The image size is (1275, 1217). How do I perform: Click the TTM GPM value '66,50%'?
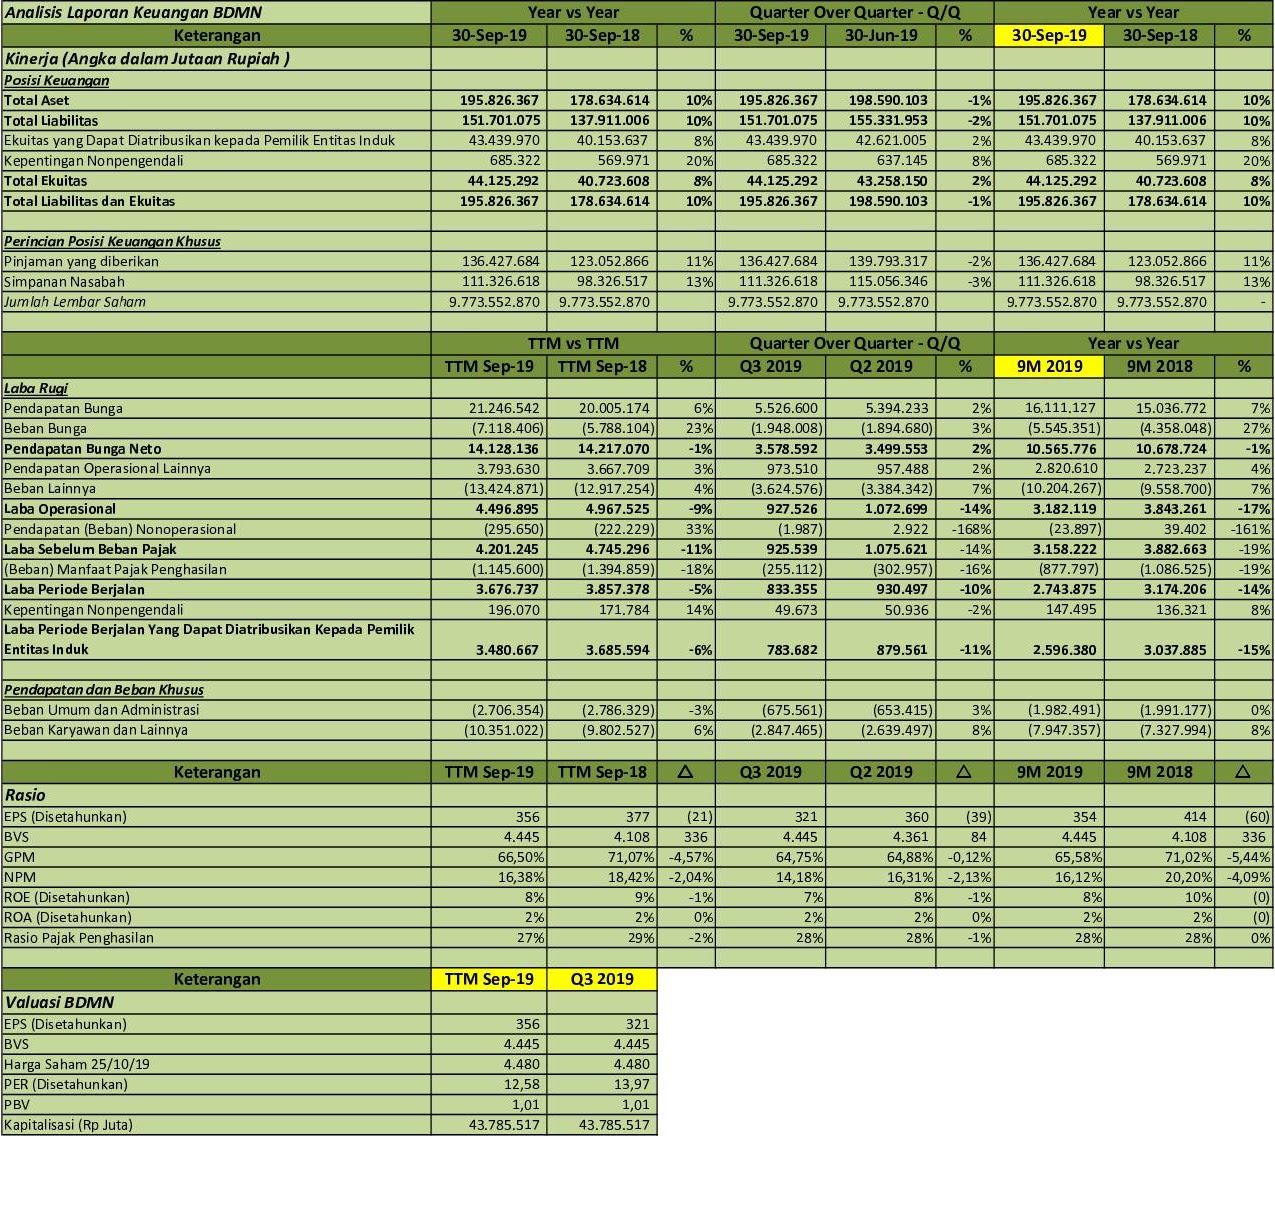520,857
